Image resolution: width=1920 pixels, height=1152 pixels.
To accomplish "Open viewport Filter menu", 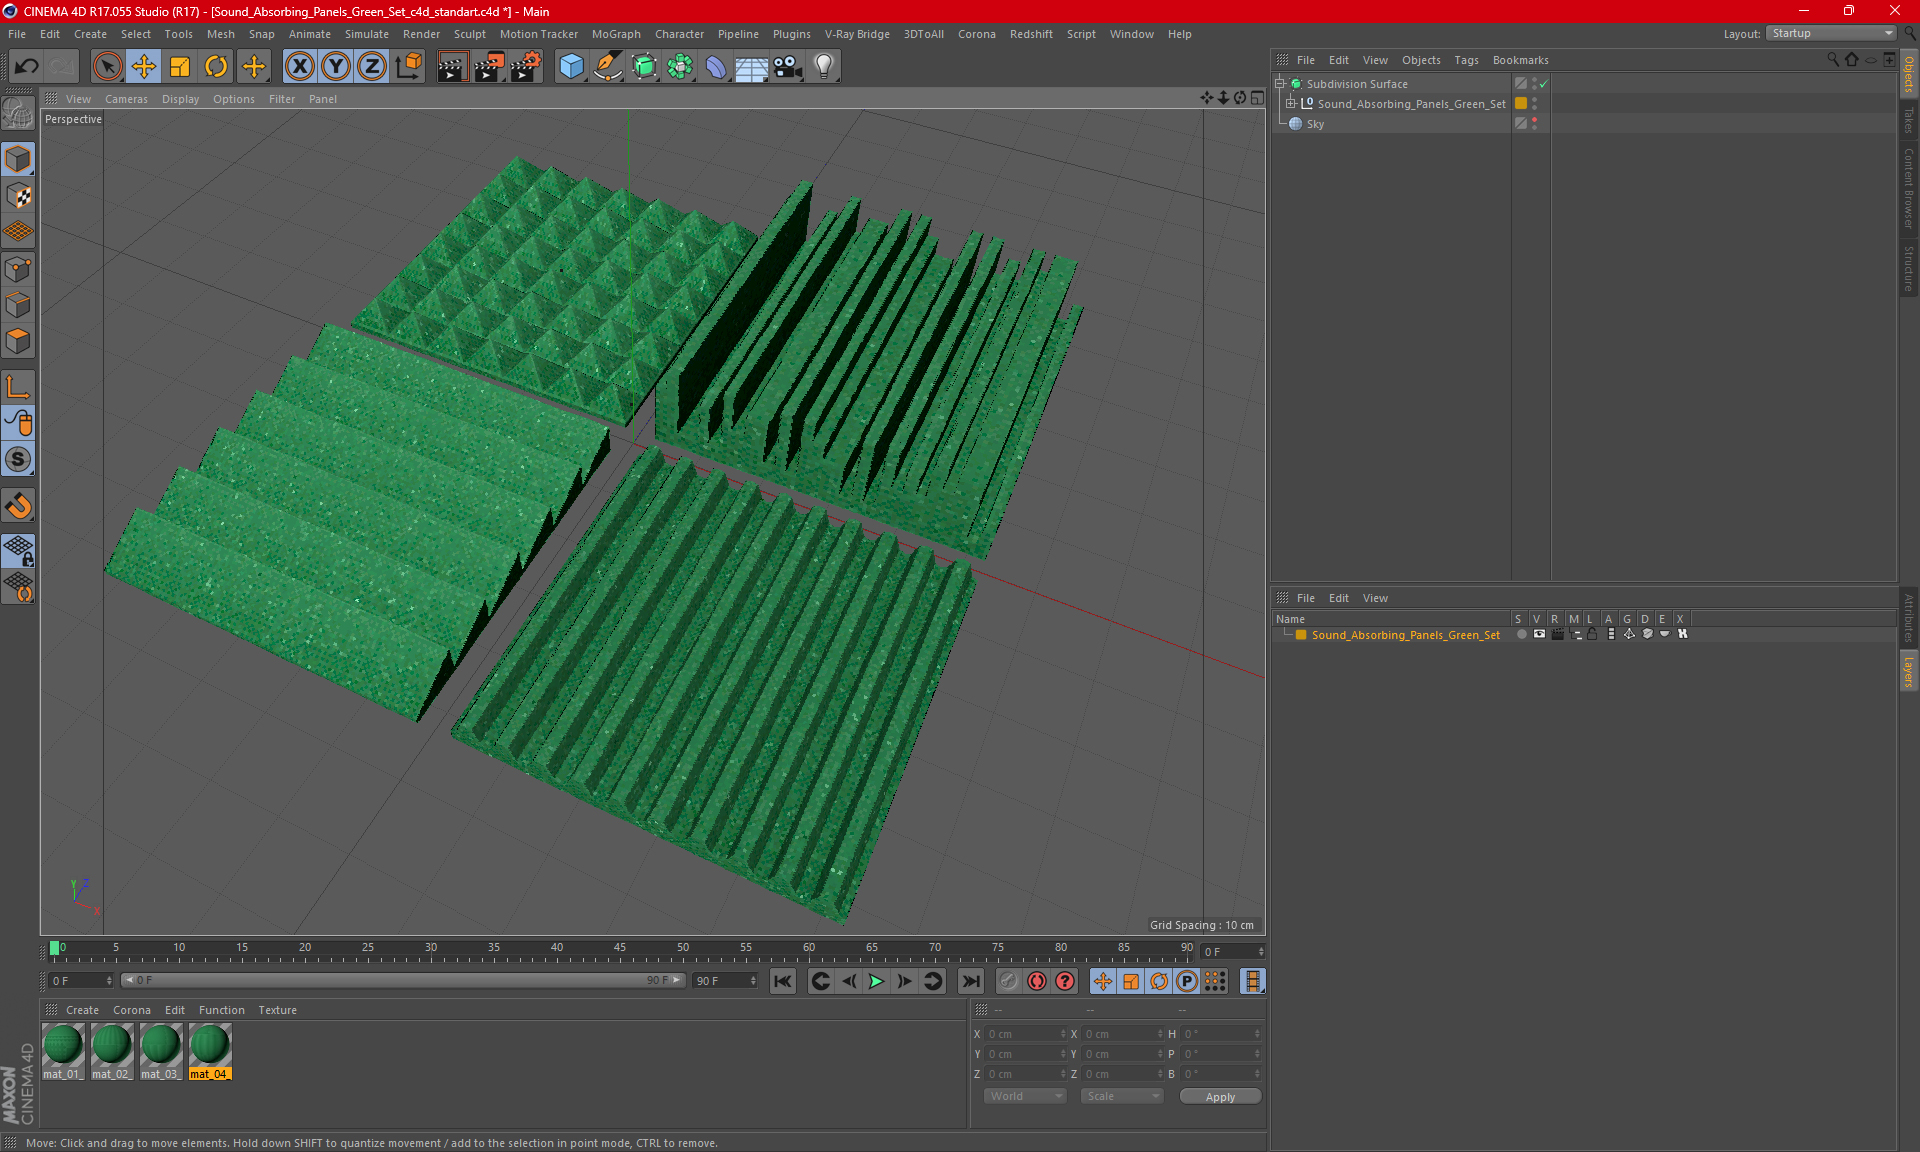I will (282, 99).
